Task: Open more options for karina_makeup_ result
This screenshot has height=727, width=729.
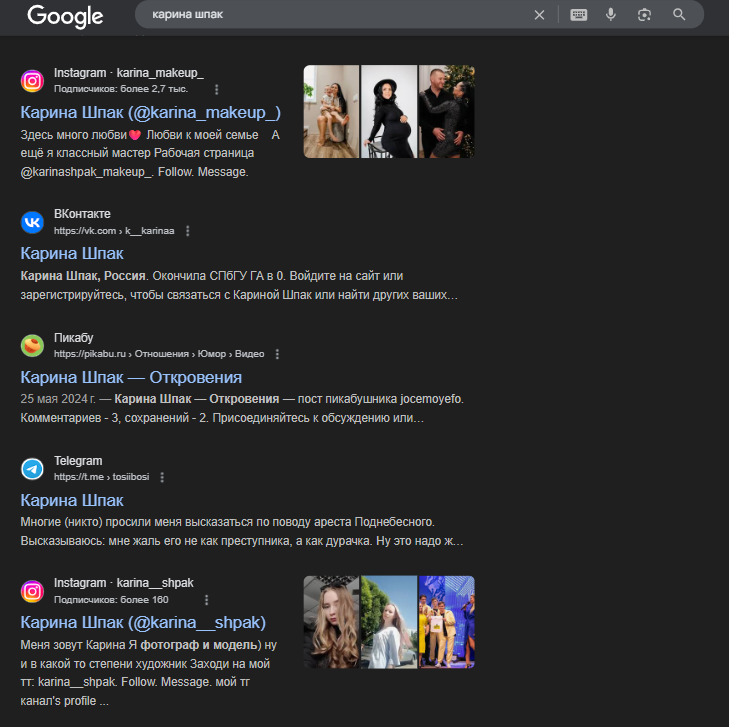Action: 216,89
